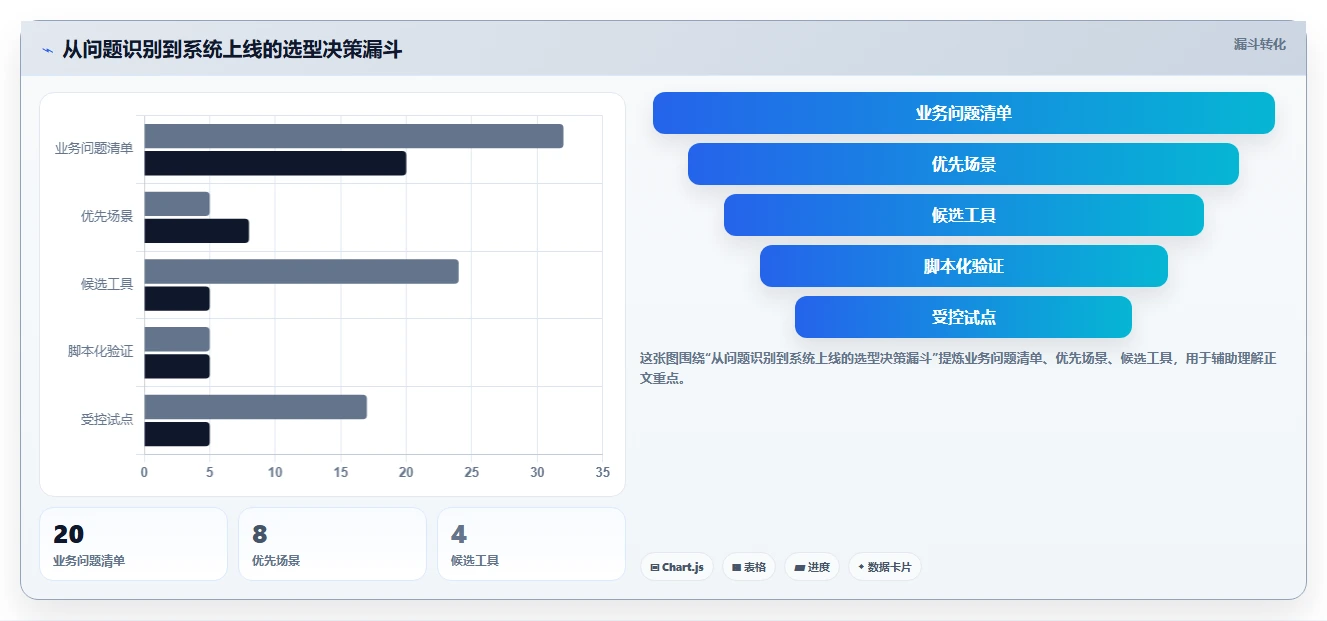Click the dark bar for 业务问题清单

[275, 163]
